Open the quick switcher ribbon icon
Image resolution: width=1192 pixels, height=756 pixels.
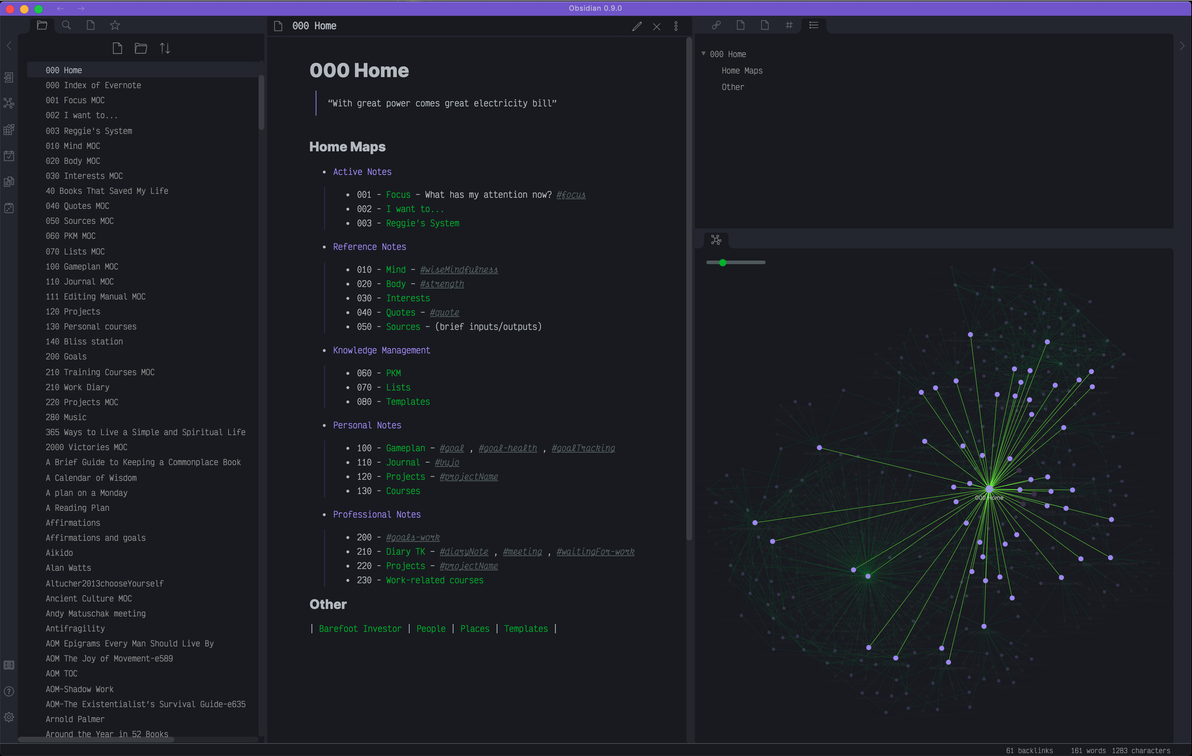[9, 78]
